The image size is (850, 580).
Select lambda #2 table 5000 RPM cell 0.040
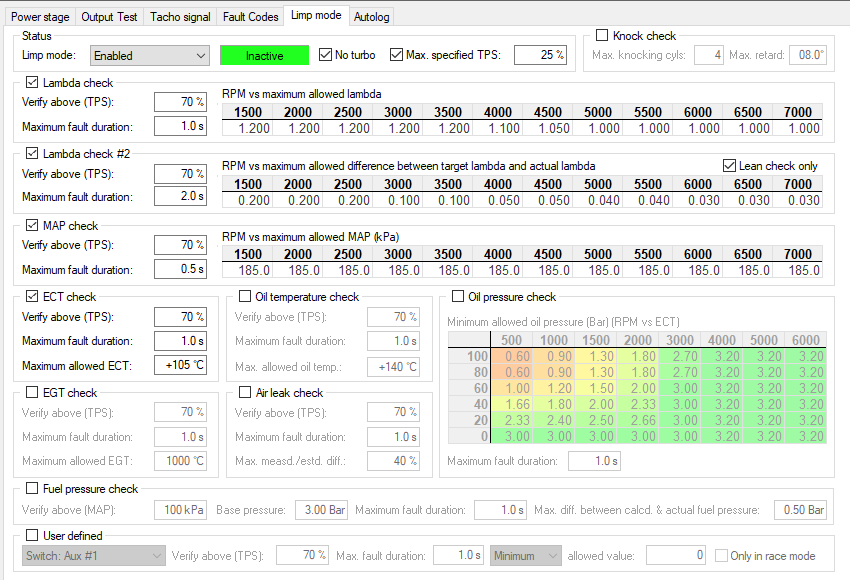(x=597, y=200)
